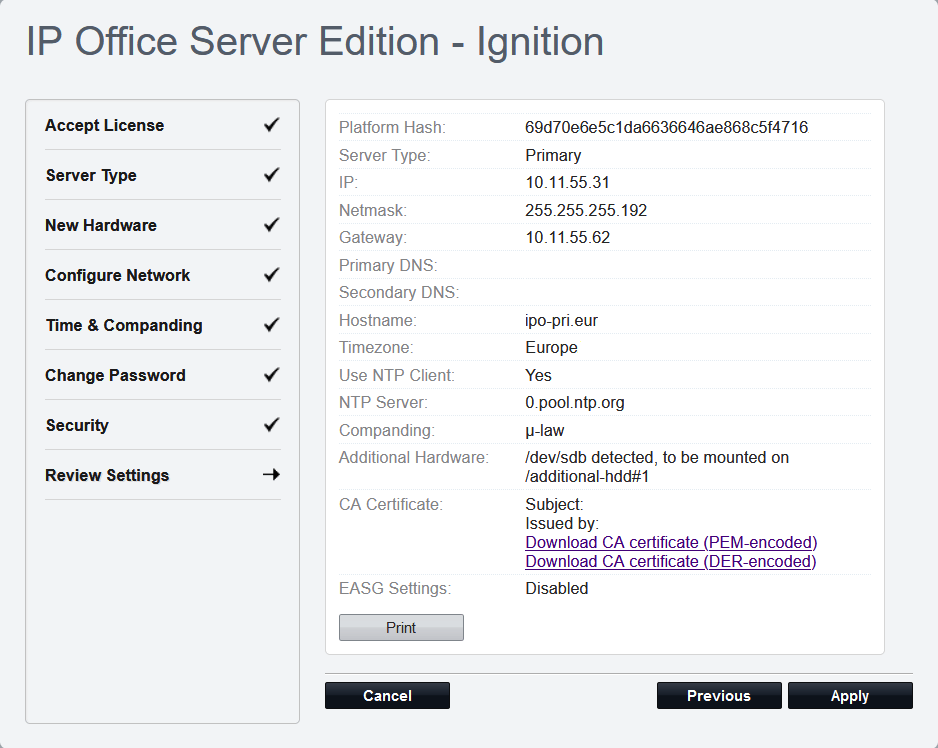
Task: Click the Platform Hash label
Action: click(392, 127)
